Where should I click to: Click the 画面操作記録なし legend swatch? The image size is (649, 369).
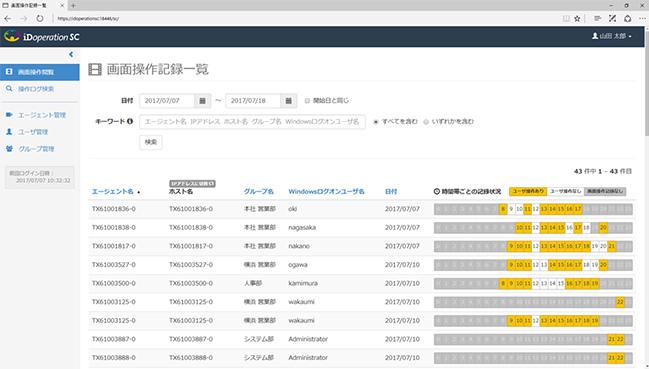605,191
